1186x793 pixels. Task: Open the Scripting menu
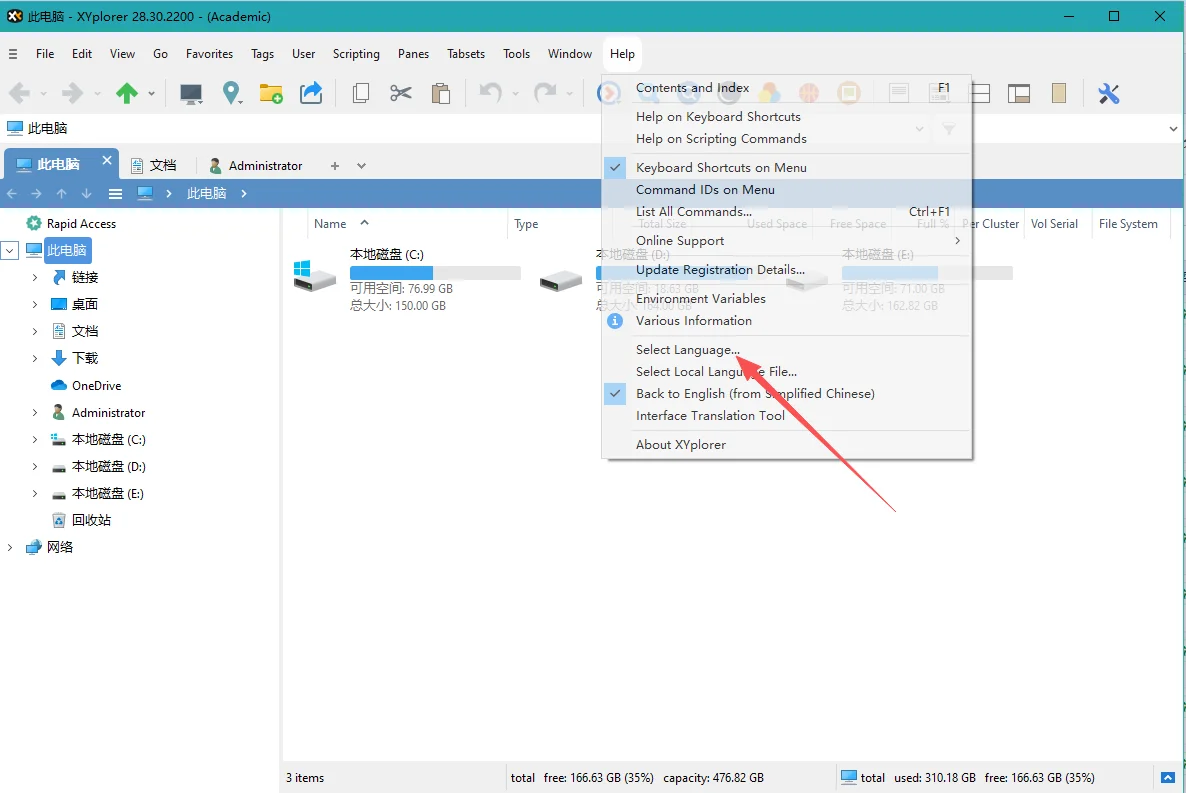coord(355,54)
